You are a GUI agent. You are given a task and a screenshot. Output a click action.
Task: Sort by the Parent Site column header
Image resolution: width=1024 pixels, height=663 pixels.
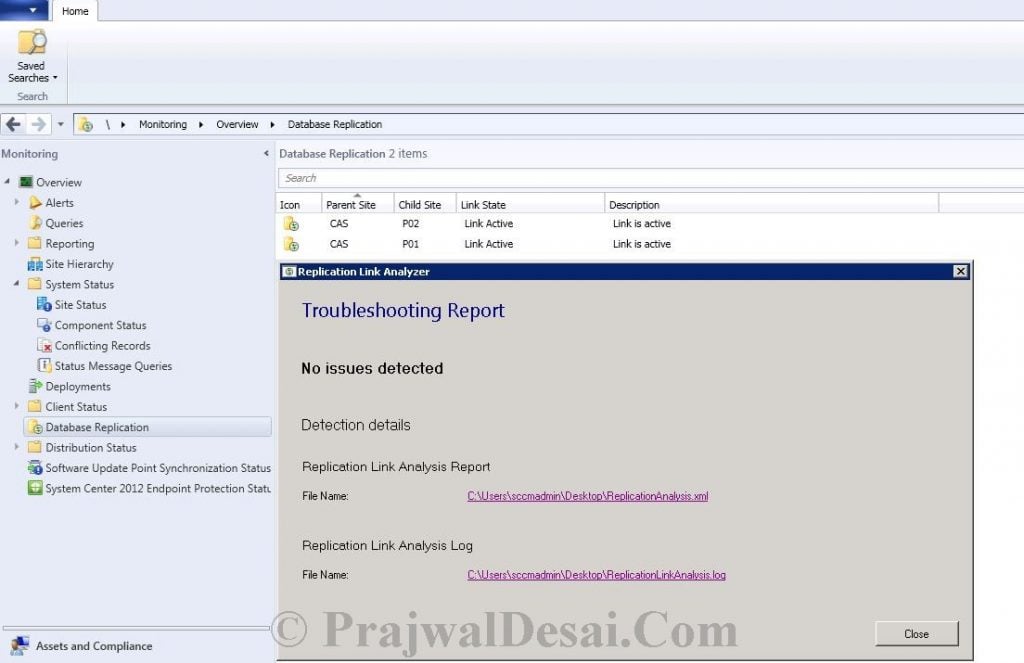point(358,204)
